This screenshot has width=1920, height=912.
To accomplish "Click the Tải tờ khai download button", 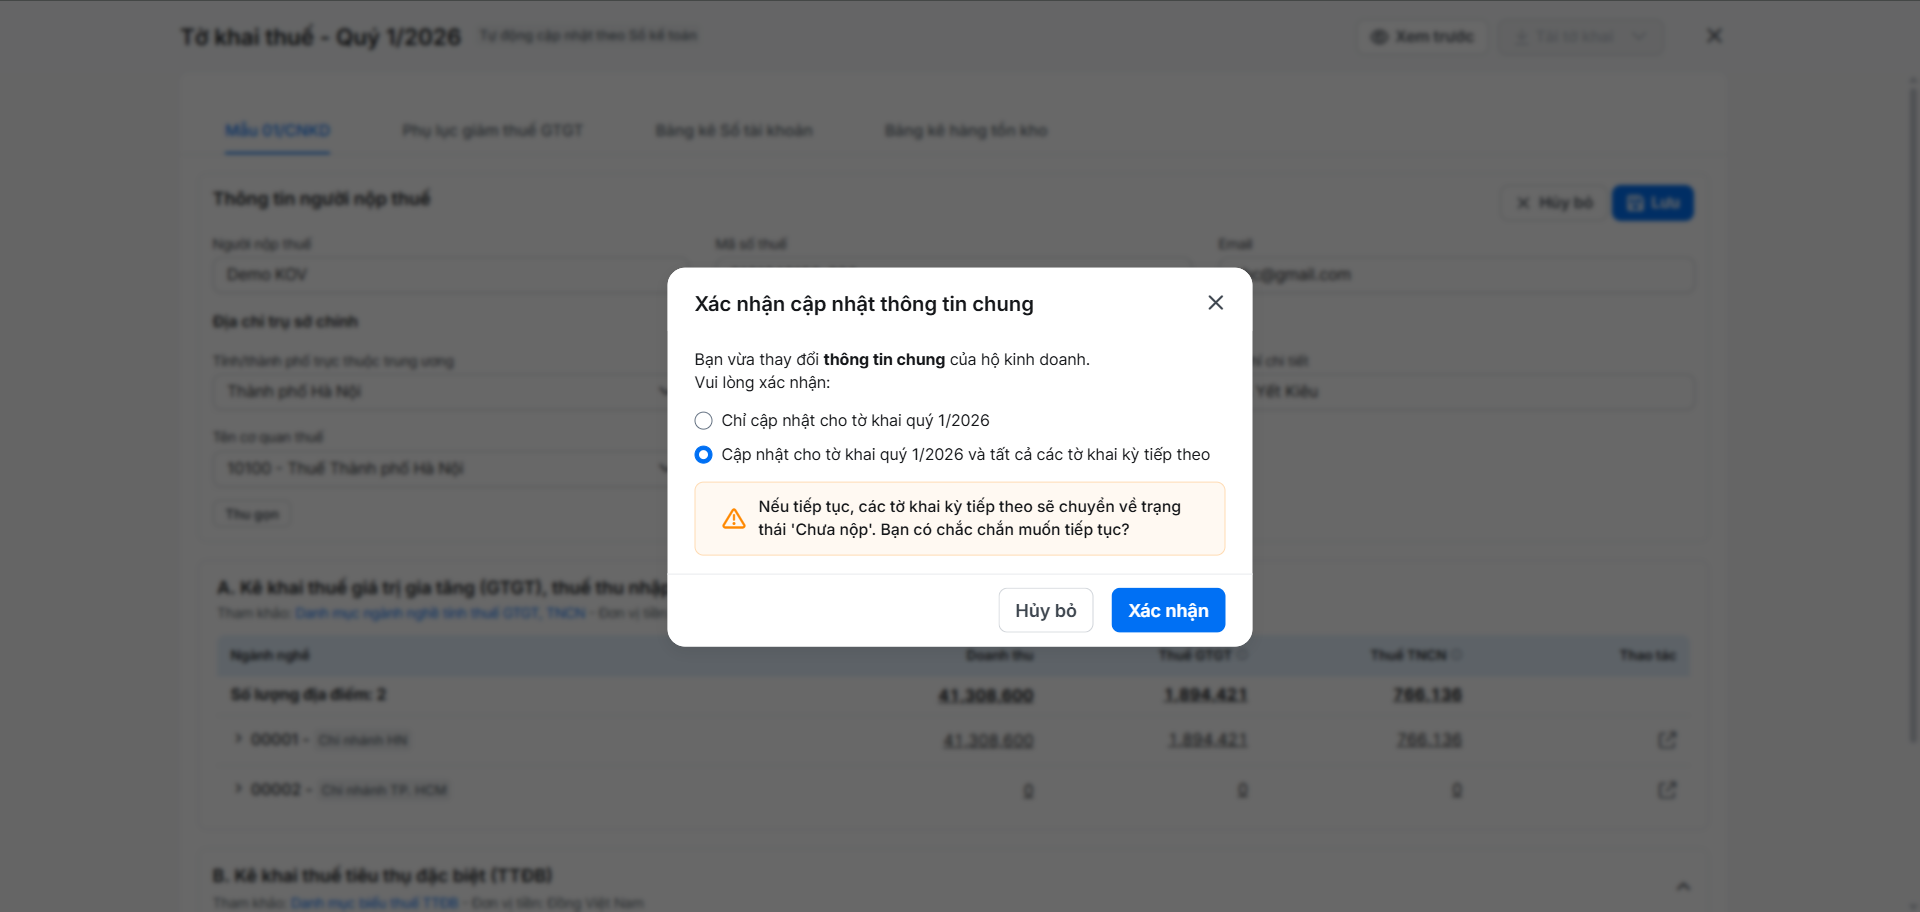I will click(1579, 37).
